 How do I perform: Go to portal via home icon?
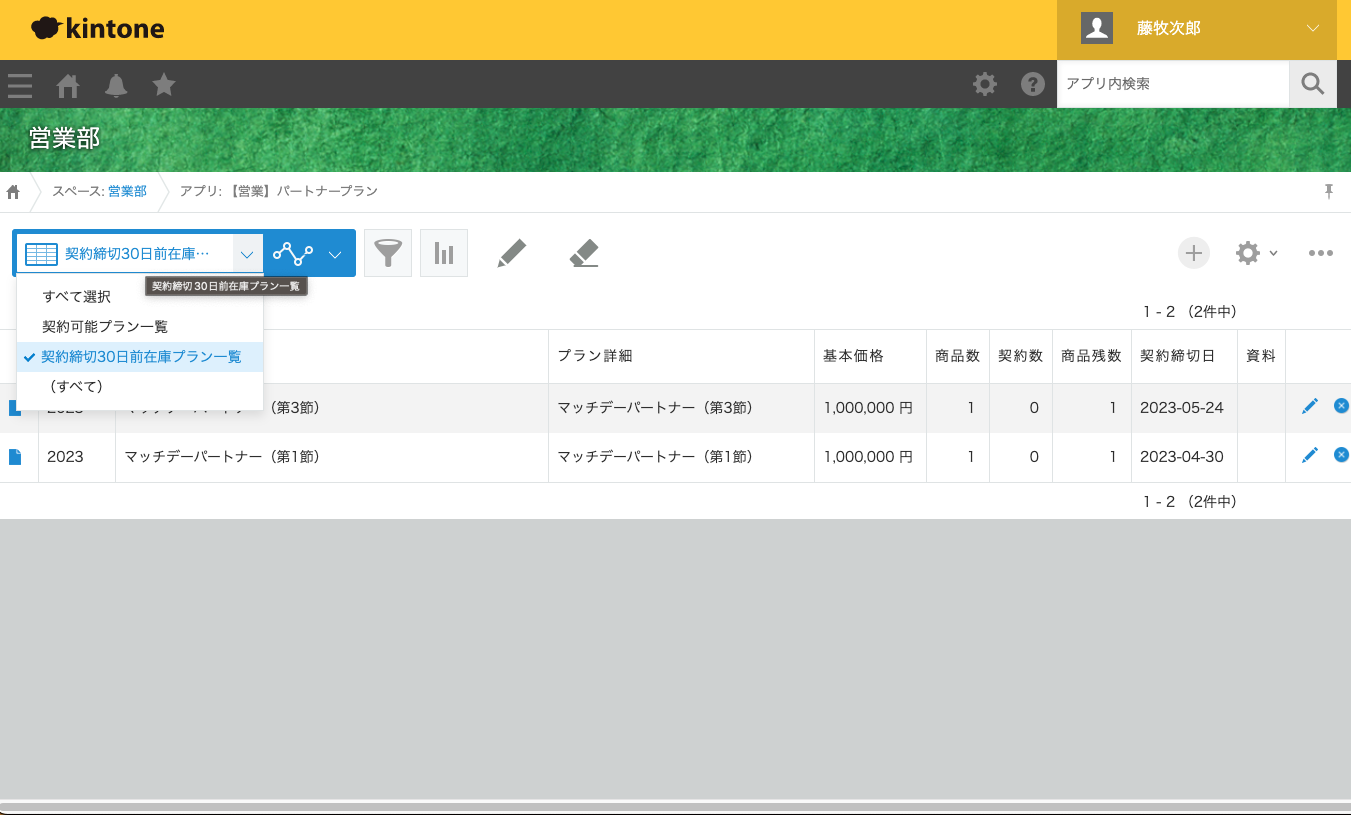68,85
